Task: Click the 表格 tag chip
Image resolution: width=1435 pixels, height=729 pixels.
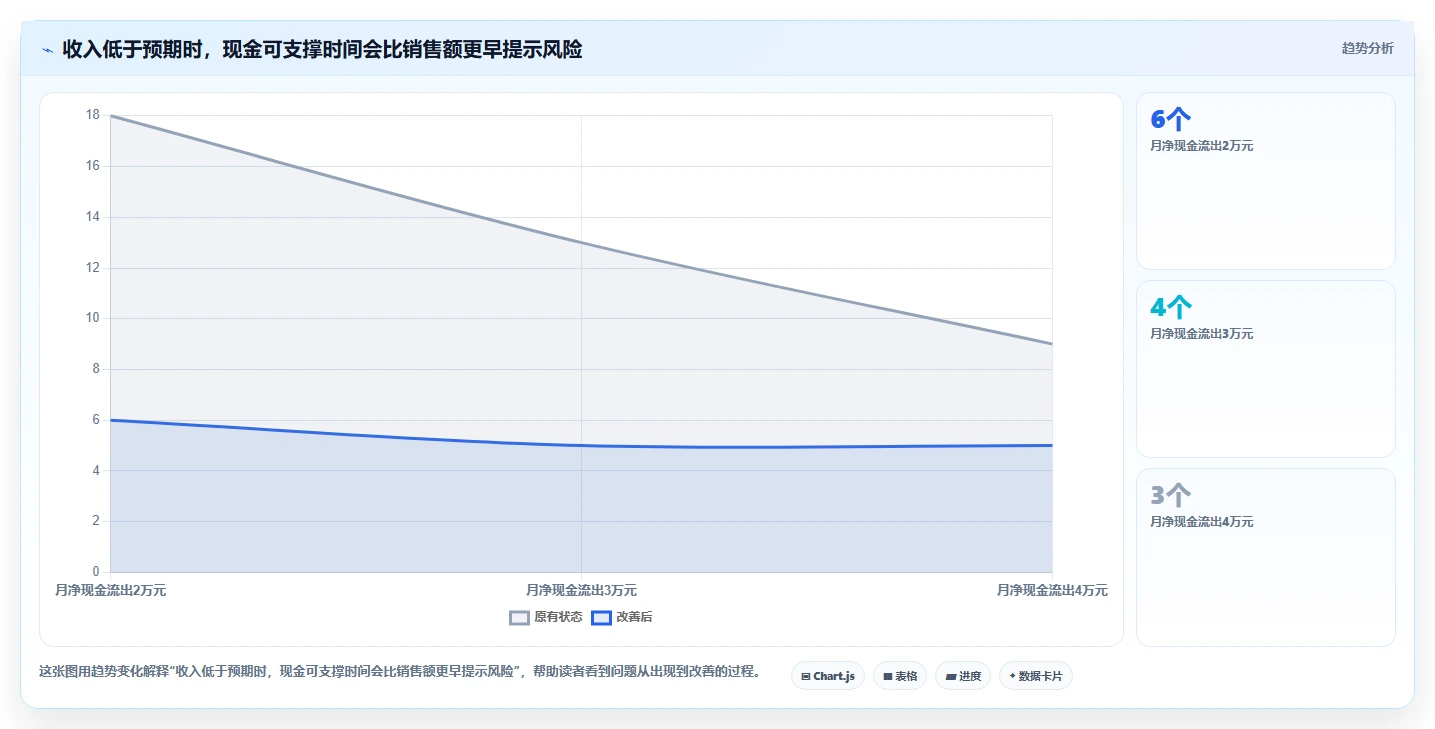Action: (900, 676)
